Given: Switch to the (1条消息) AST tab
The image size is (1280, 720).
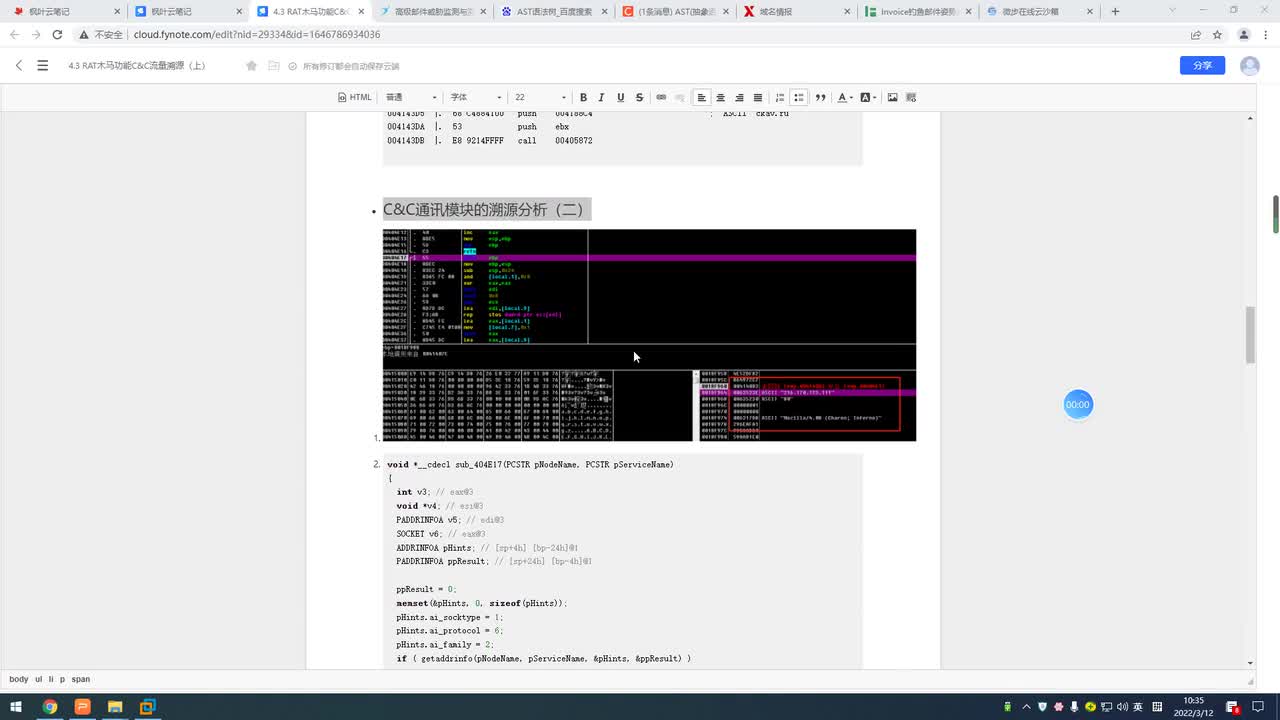Looking at the screenshot, I should point(674,12).
